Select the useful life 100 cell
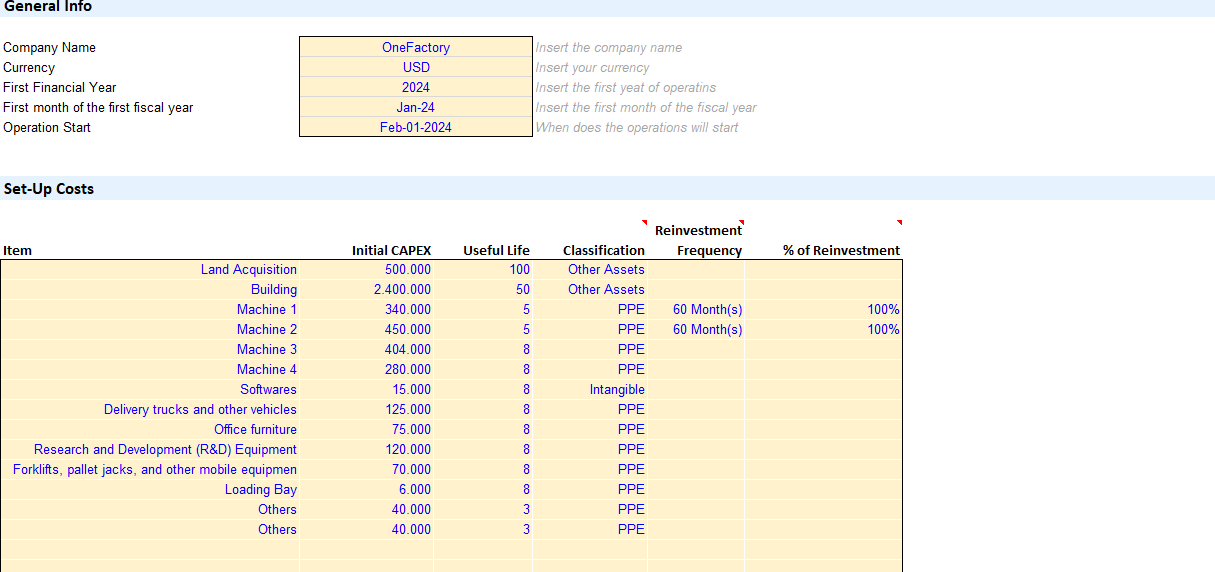This screenshot has width=1215, height=572. point(484,269)
